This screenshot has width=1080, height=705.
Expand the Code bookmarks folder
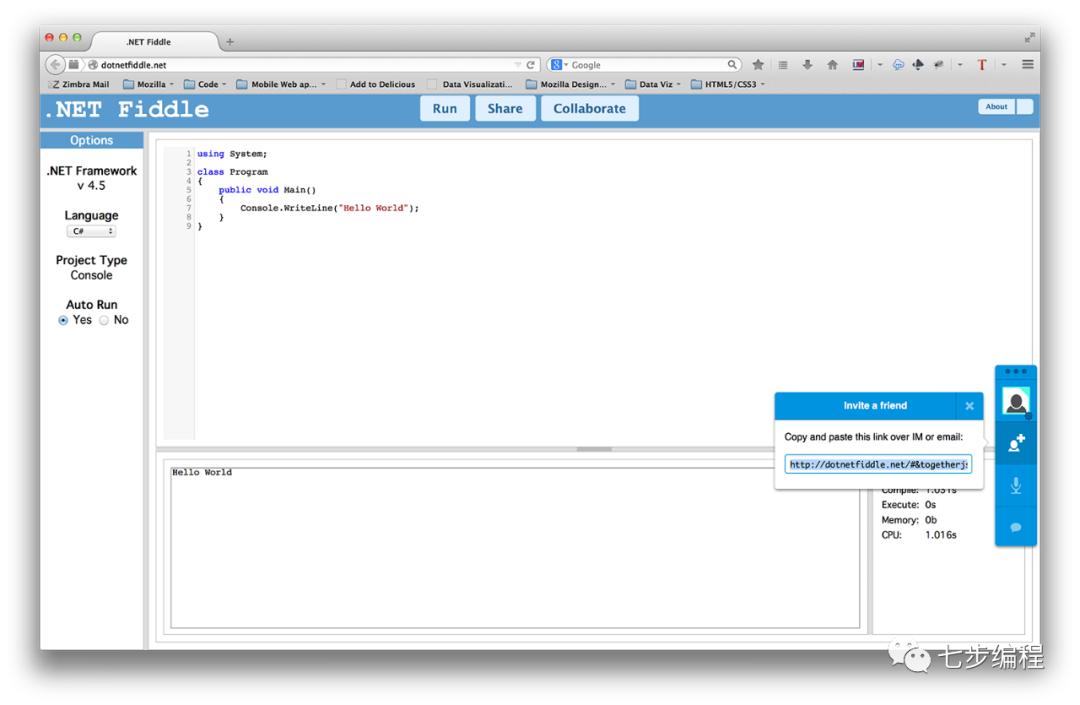pos(205,84)
